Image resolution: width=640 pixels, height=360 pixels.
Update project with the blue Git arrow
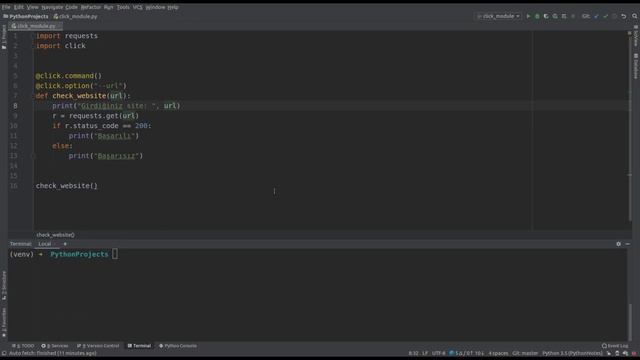596,16
